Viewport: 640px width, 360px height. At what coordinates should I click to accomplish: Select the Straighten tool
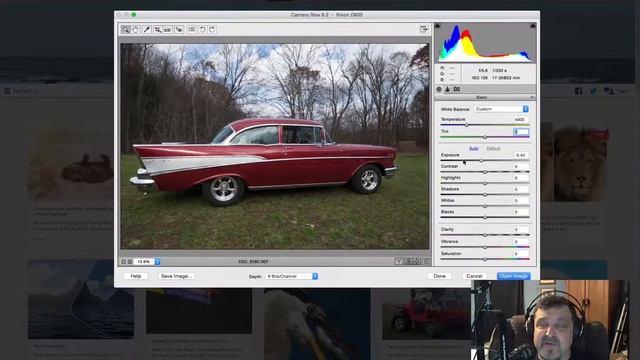click(167, 29)
